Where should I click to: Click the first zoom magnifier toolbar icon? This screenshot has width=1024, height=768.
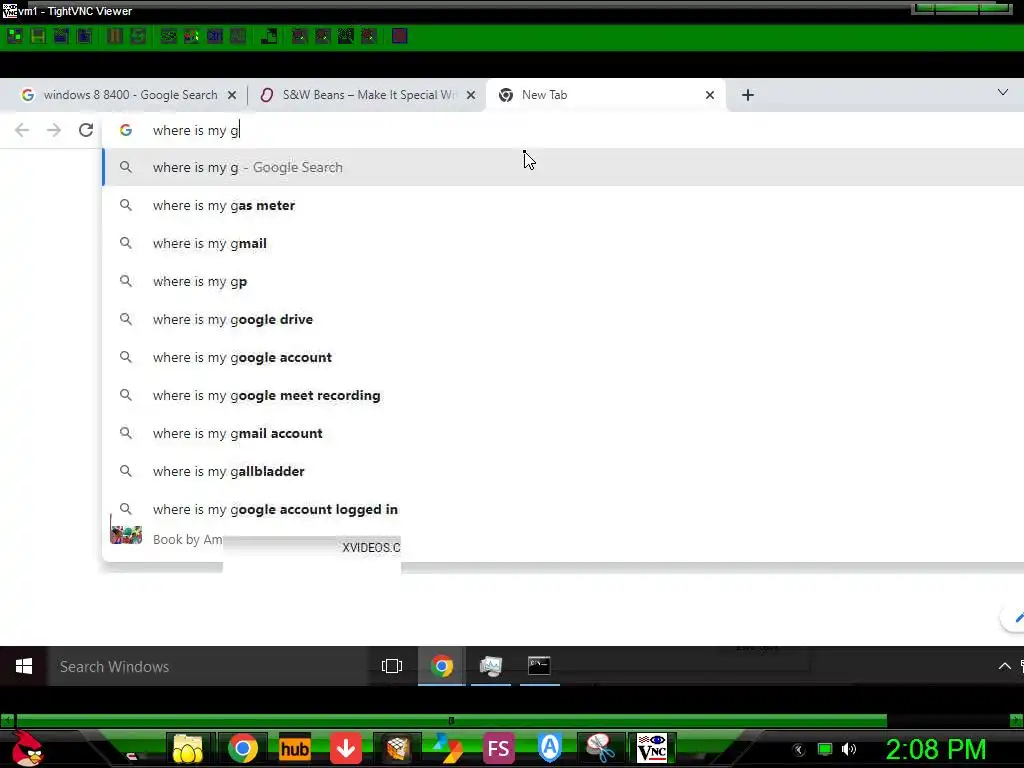[x=299, y=36]
